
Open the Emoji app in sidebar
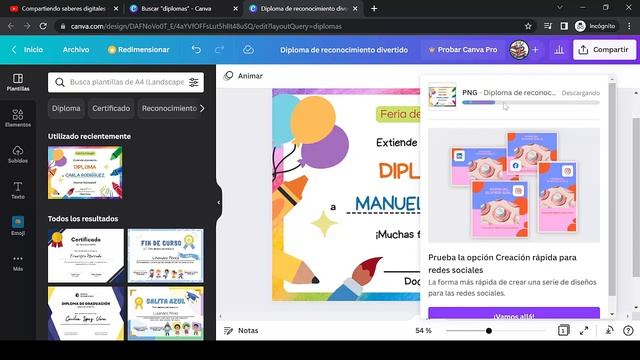point(18,226)
